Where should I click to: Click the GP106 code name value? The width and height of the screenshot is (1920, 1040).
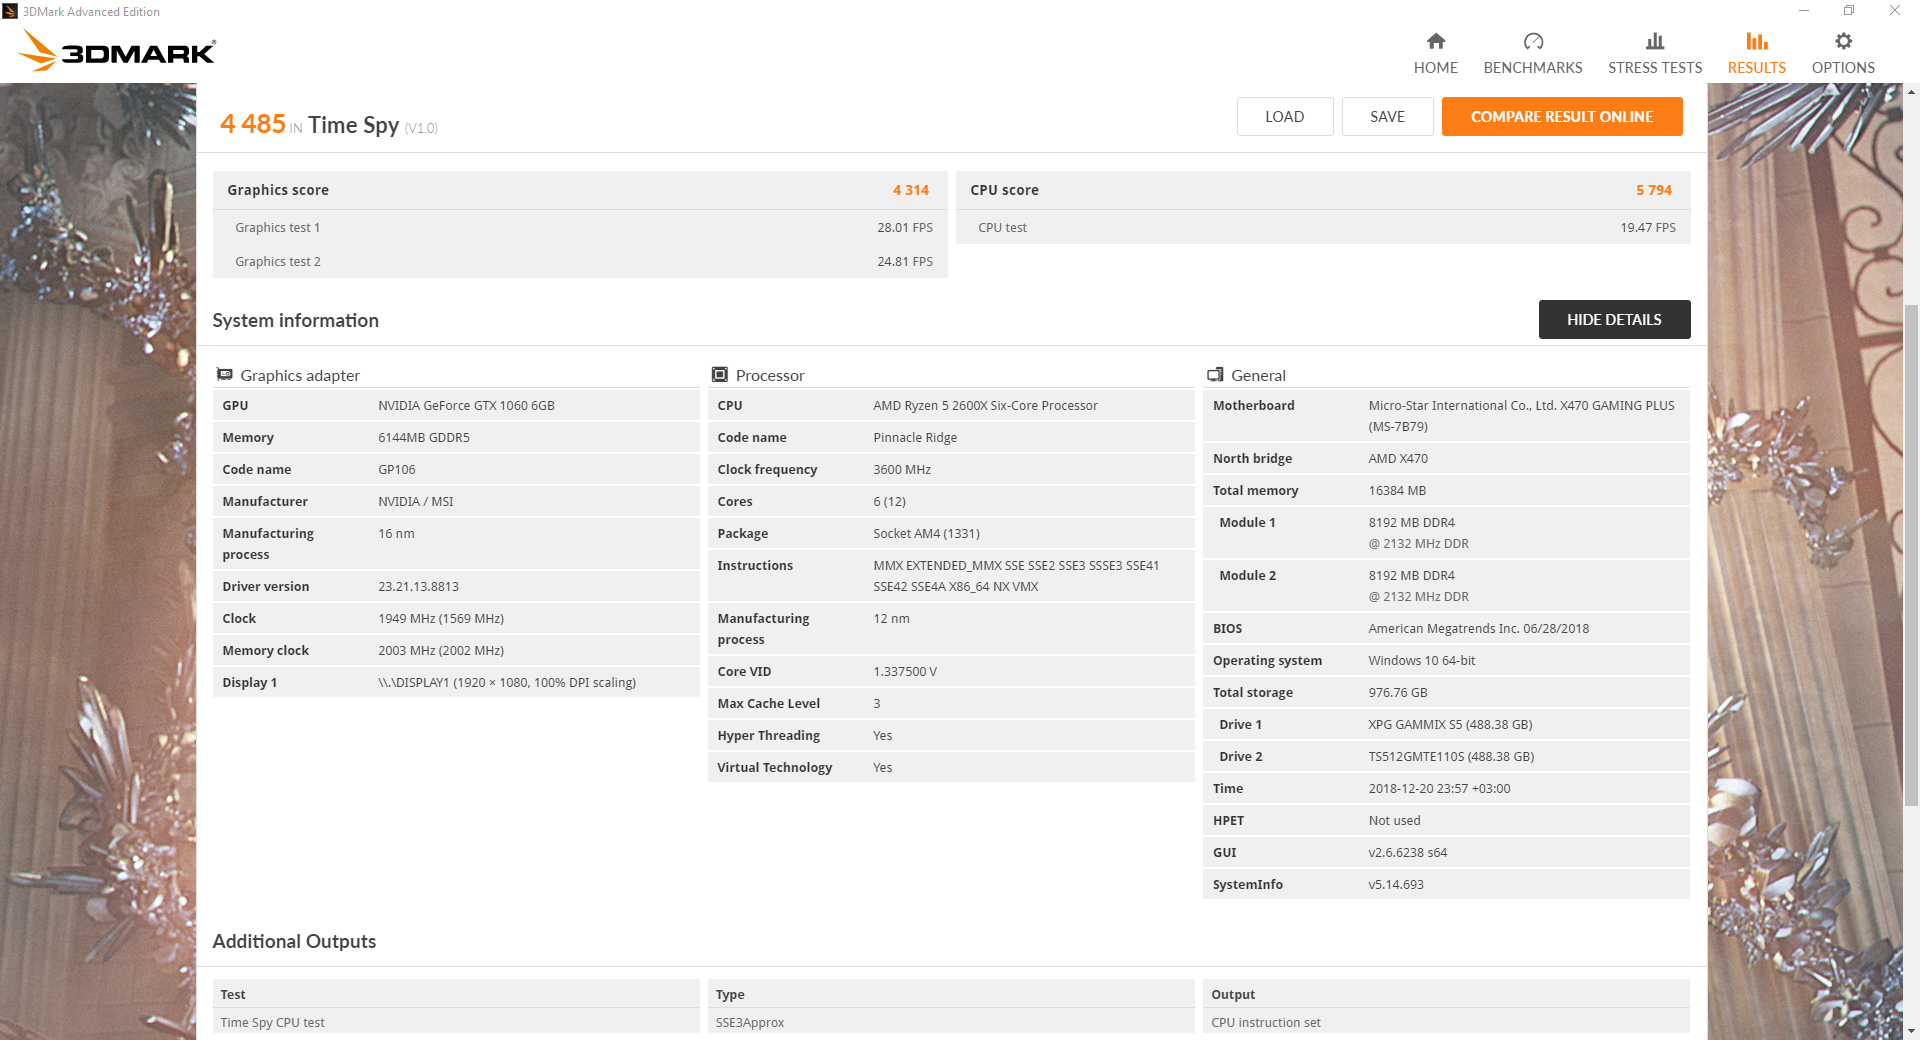(x=397, y=470)
